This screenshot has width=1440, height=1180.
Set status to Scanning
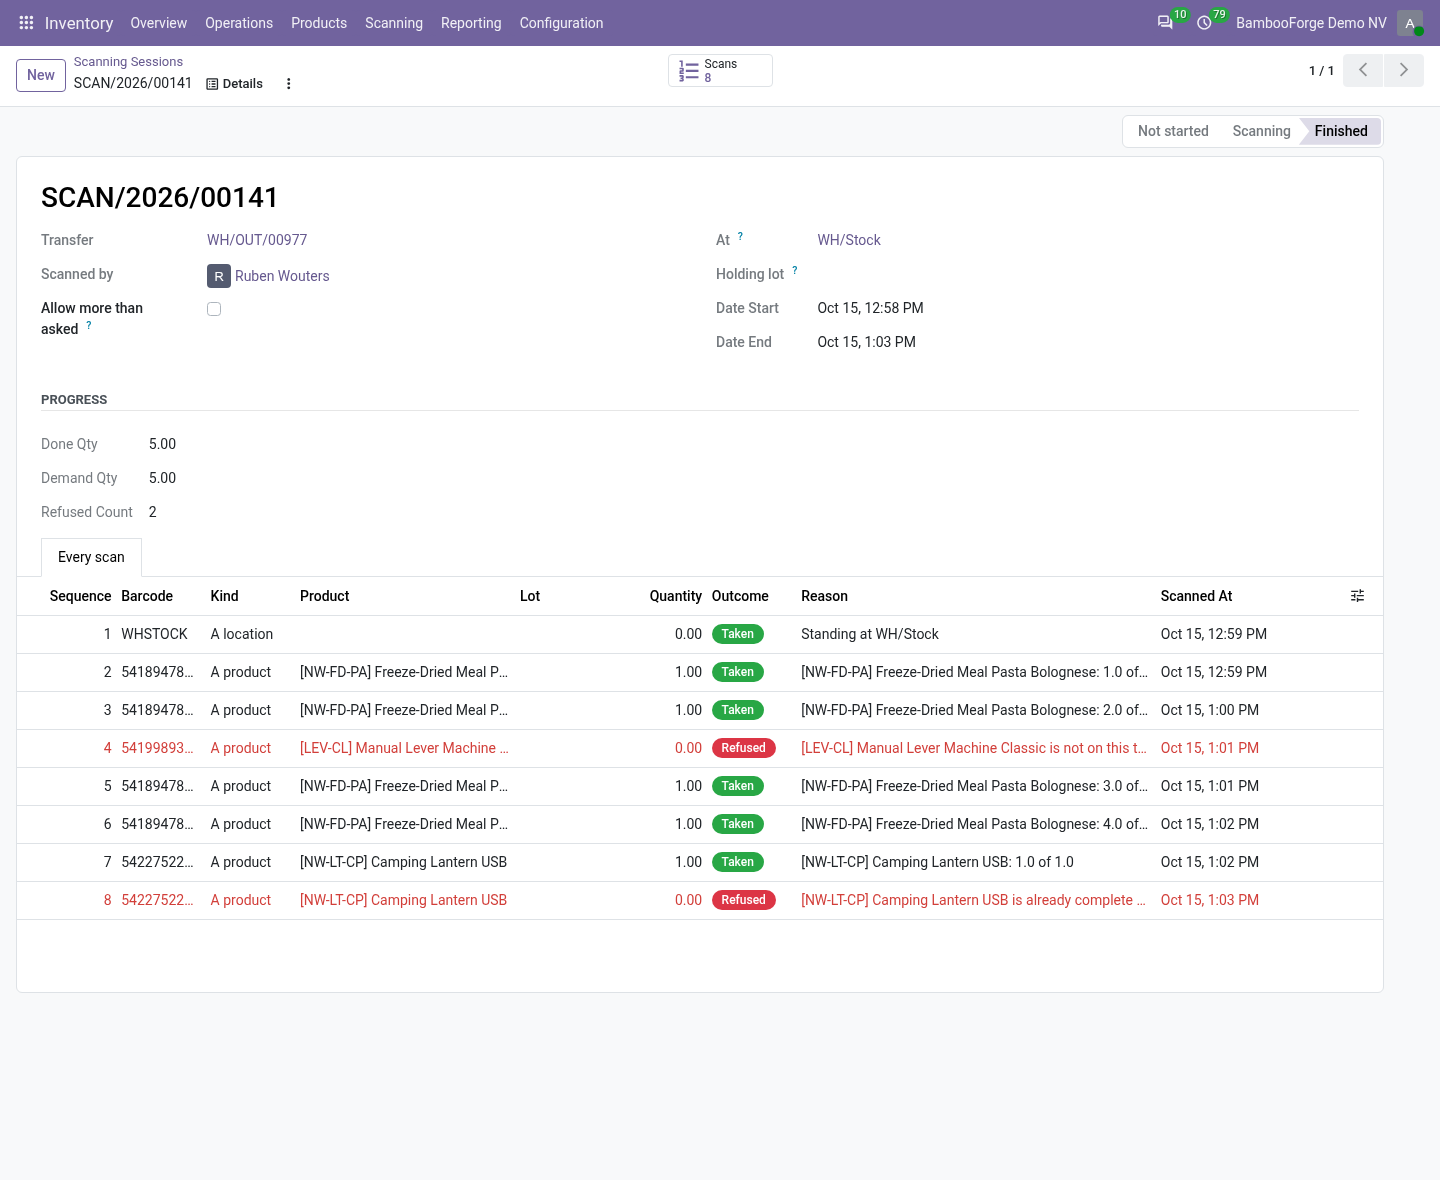(x=1261, y=131)
